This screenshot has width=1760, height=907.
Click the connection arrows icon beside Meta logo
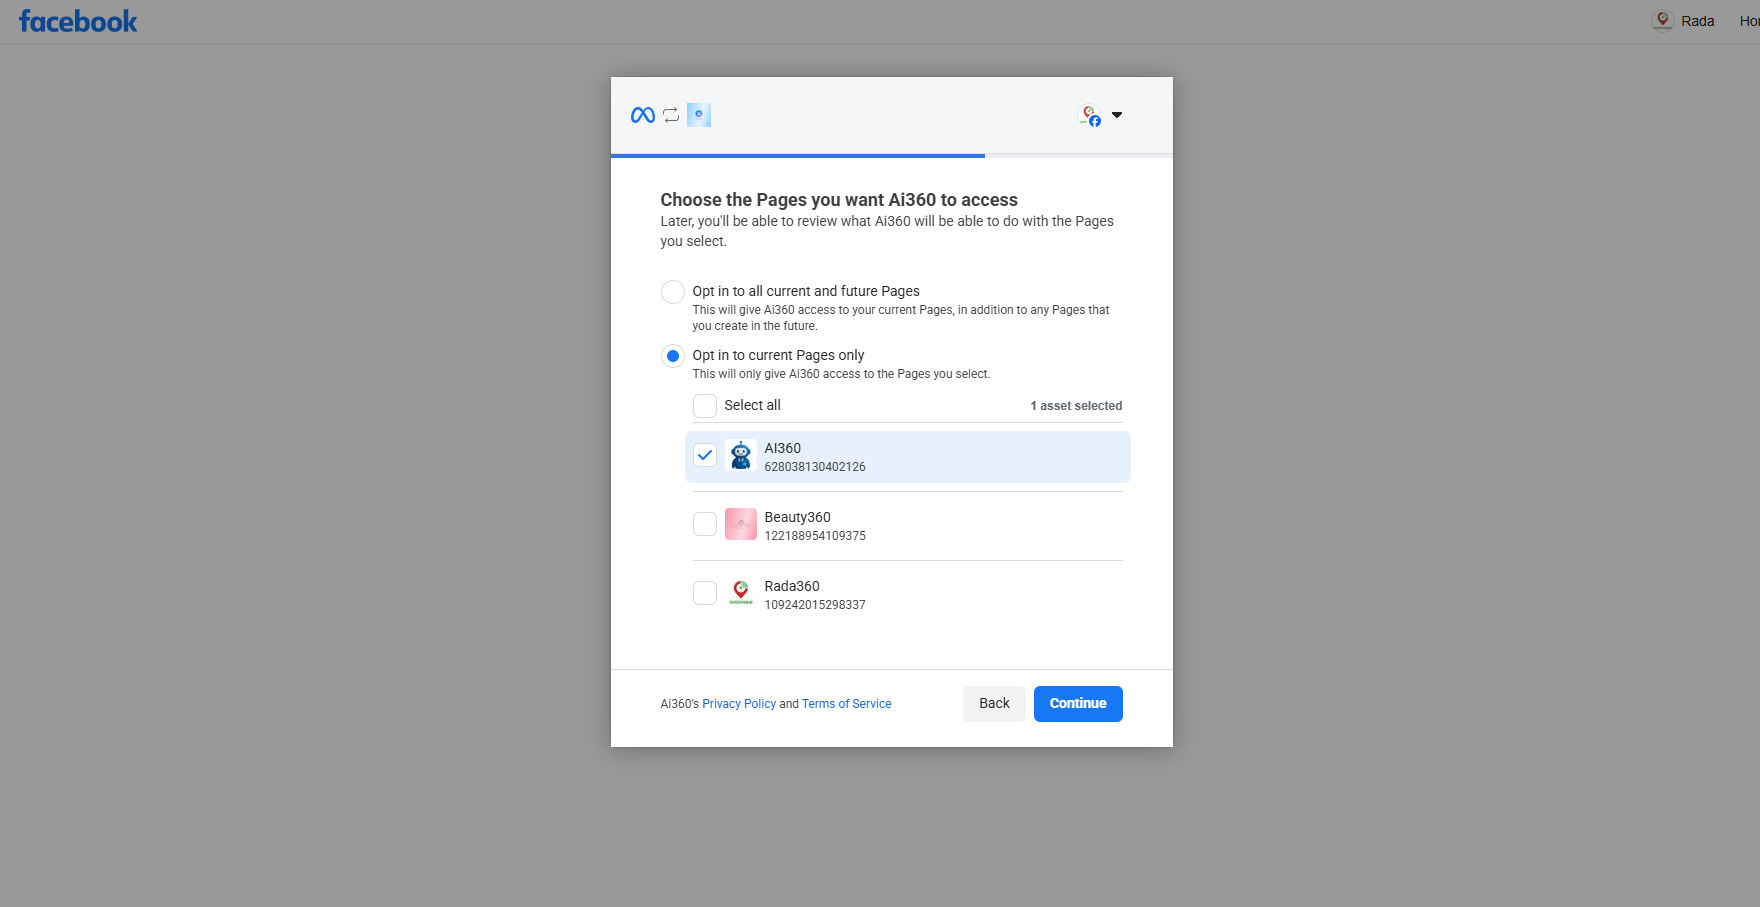pyautogui.click(x=671, y=115)
